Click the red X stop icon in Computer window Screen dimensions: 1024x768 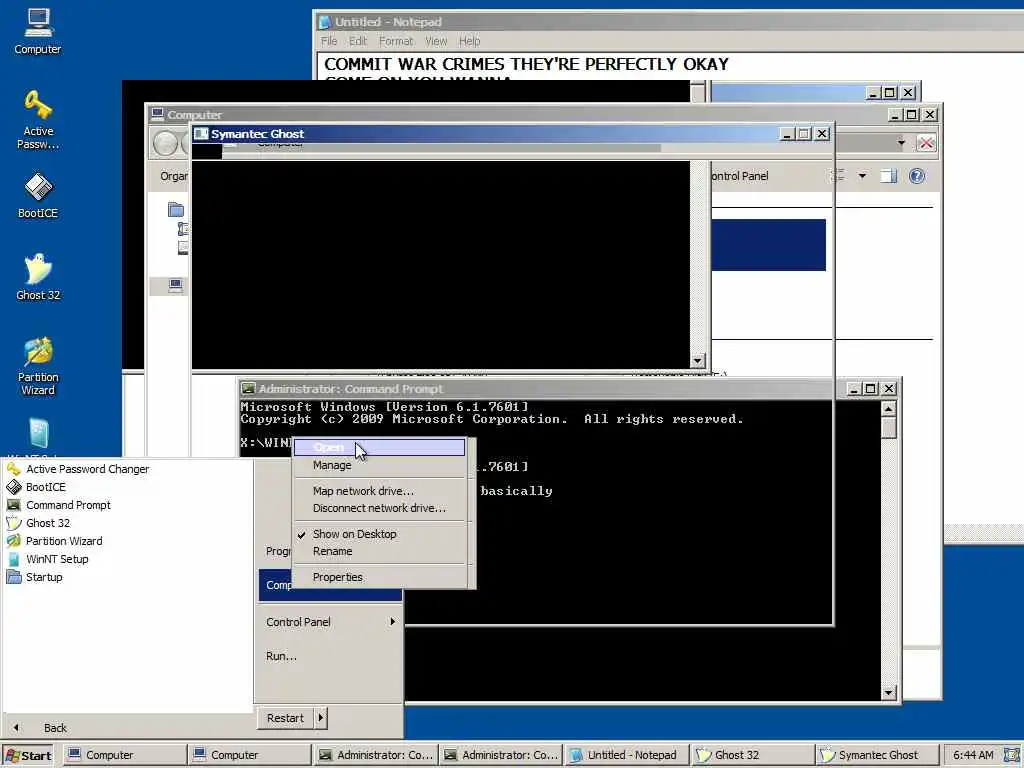(x=925, y=143)
